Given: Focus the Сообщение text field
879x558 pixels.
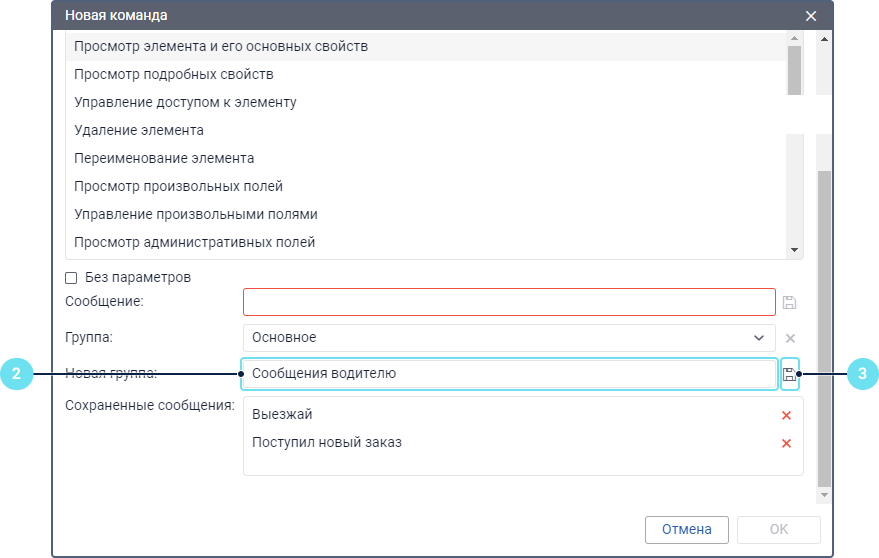Looking at the screenshot, I should point(509,302).
